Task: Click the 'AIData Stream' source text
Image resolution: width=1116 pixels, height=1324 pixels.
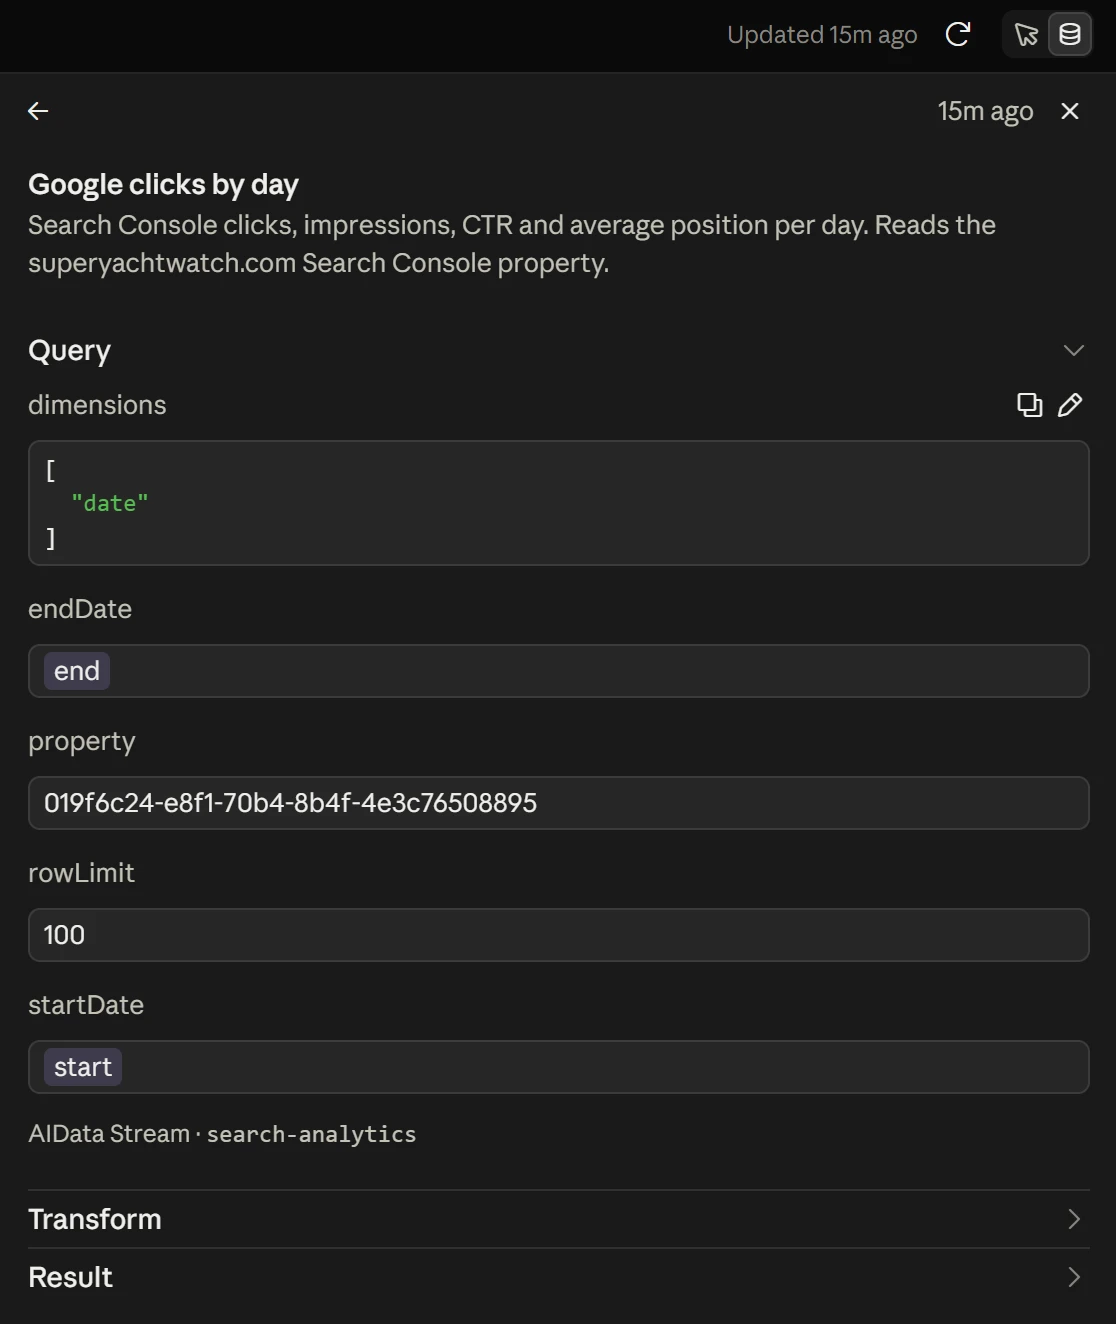Action: click(109, 1134)
